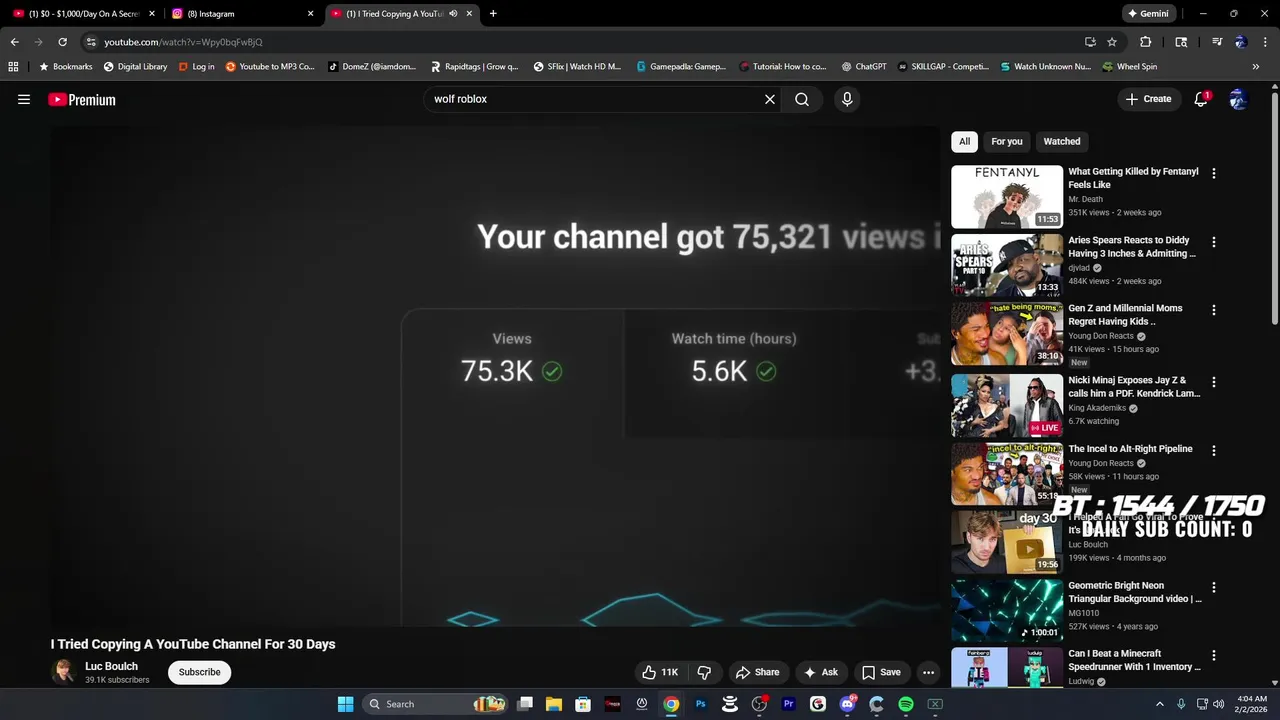Open Discord from the taskbar
Screen dimensions: 1280x720
[847, 704]
